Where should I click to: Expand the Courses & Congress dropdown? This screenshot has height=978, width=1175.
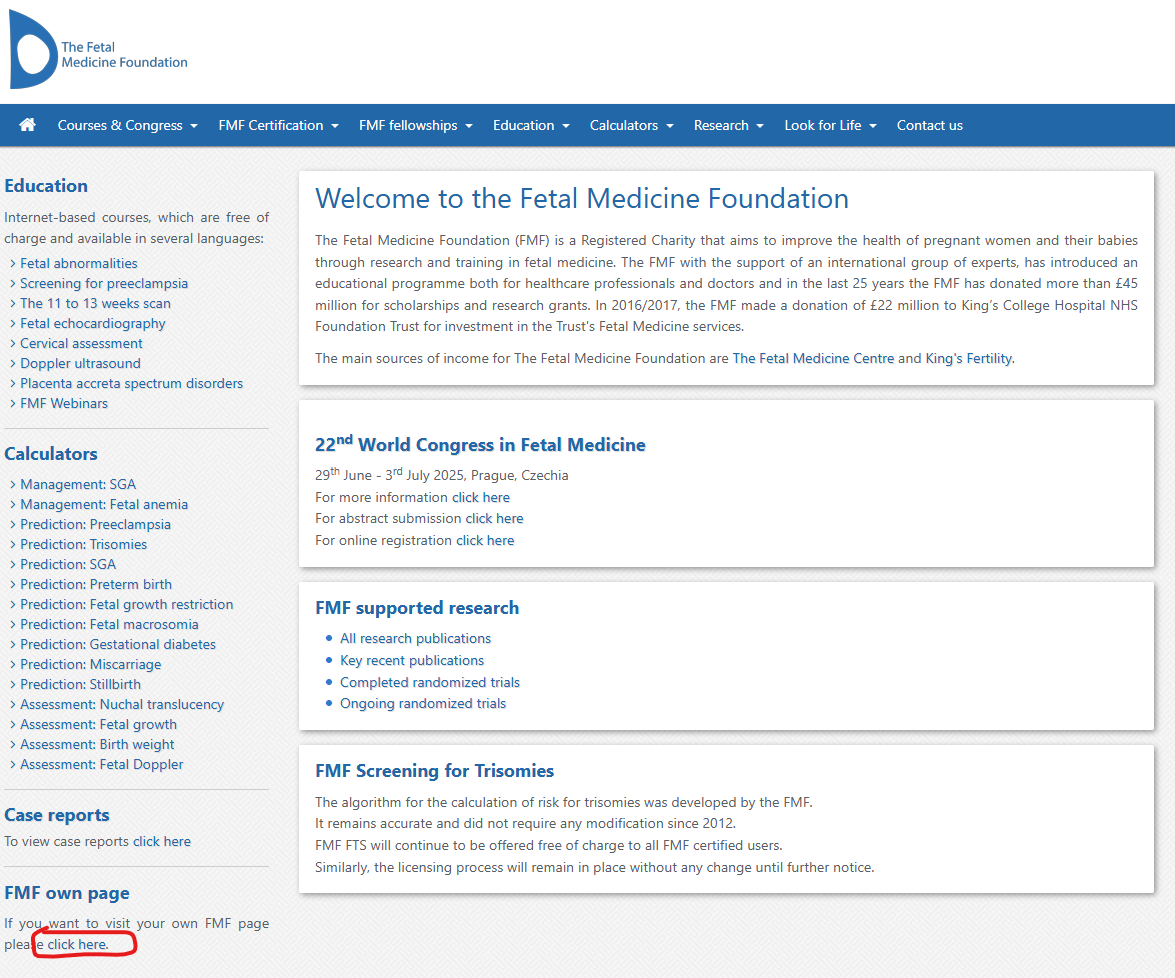point(127,125)
